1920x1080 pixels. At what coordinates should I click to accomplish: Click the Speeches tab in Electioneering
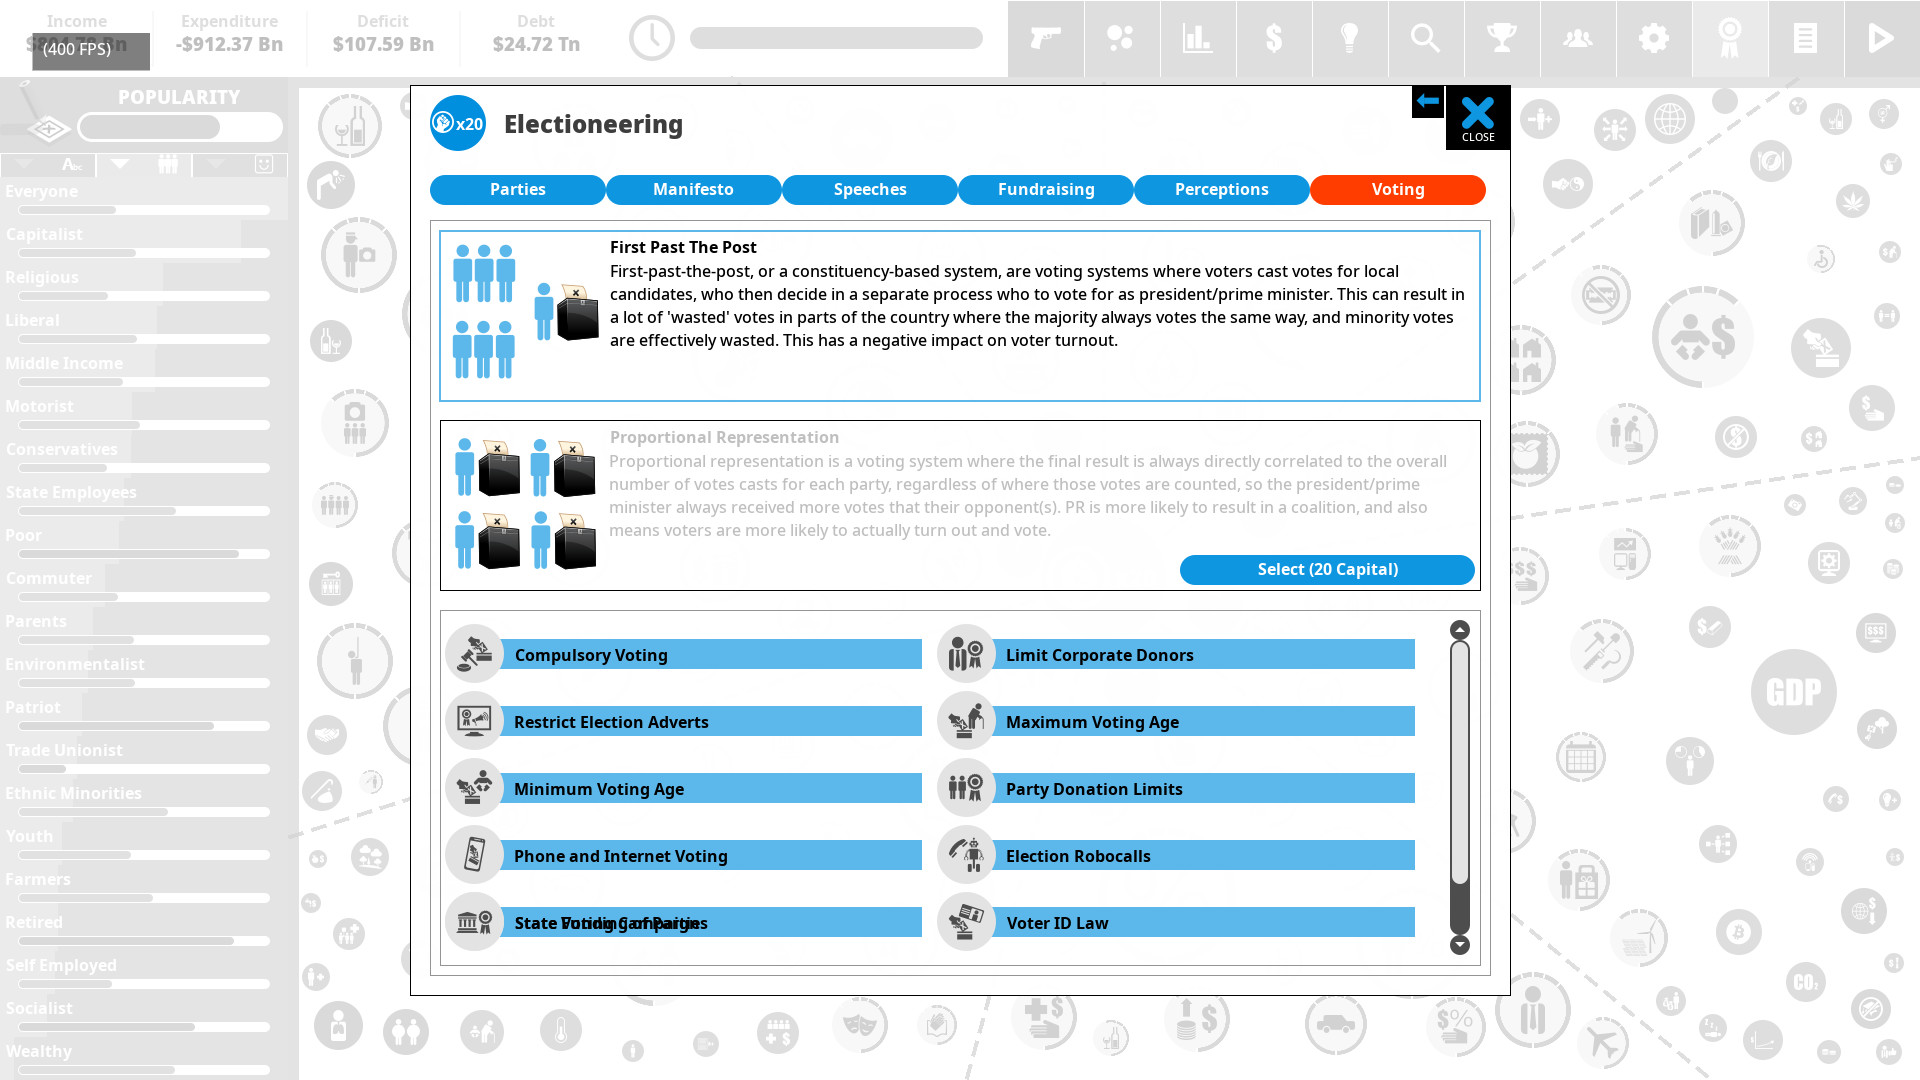point(870,189)
